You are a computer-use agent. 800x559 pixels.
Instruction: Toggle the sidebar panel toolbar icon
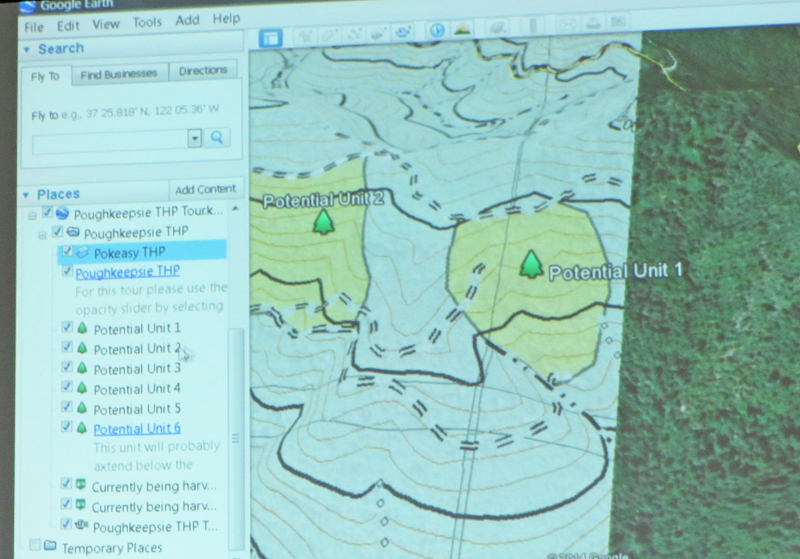270,38
